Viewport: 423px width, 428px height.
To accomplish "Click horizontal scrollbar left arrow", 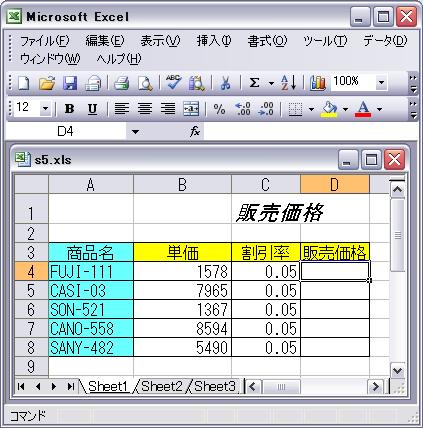I will (253, 387).
